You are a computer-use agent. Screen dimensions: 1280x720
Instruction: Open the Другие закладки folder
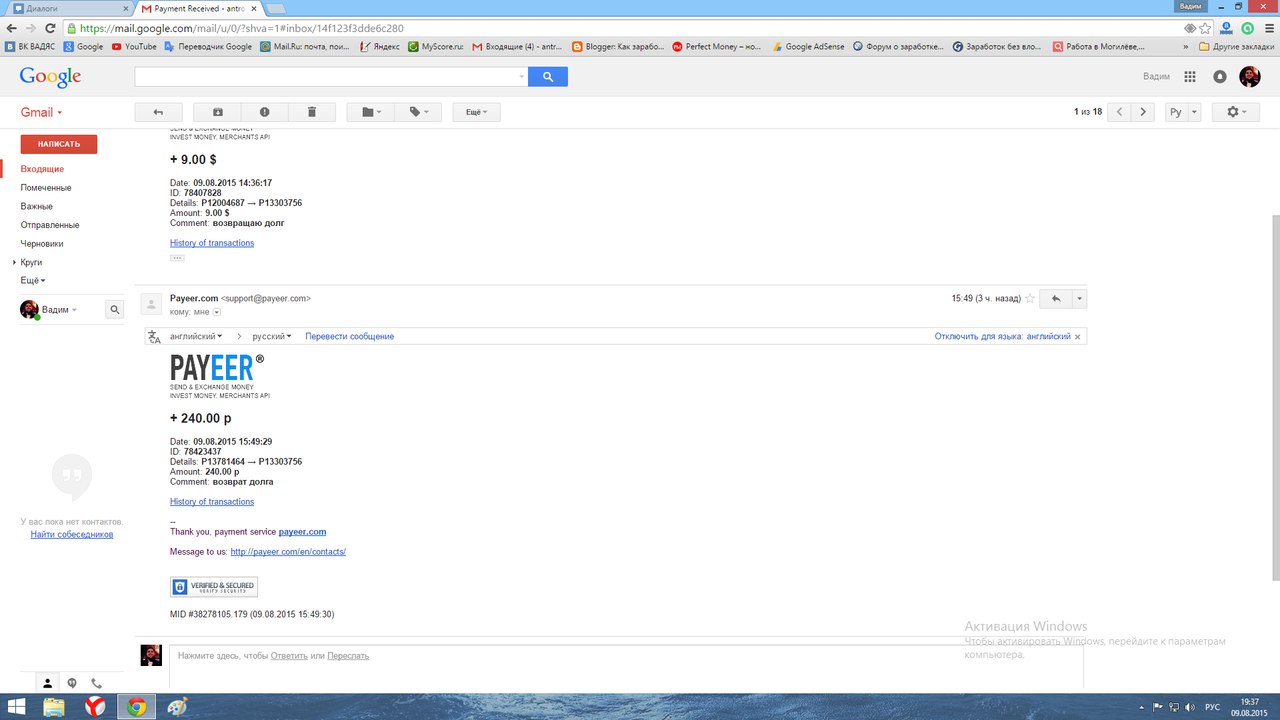click(1236, 46)
